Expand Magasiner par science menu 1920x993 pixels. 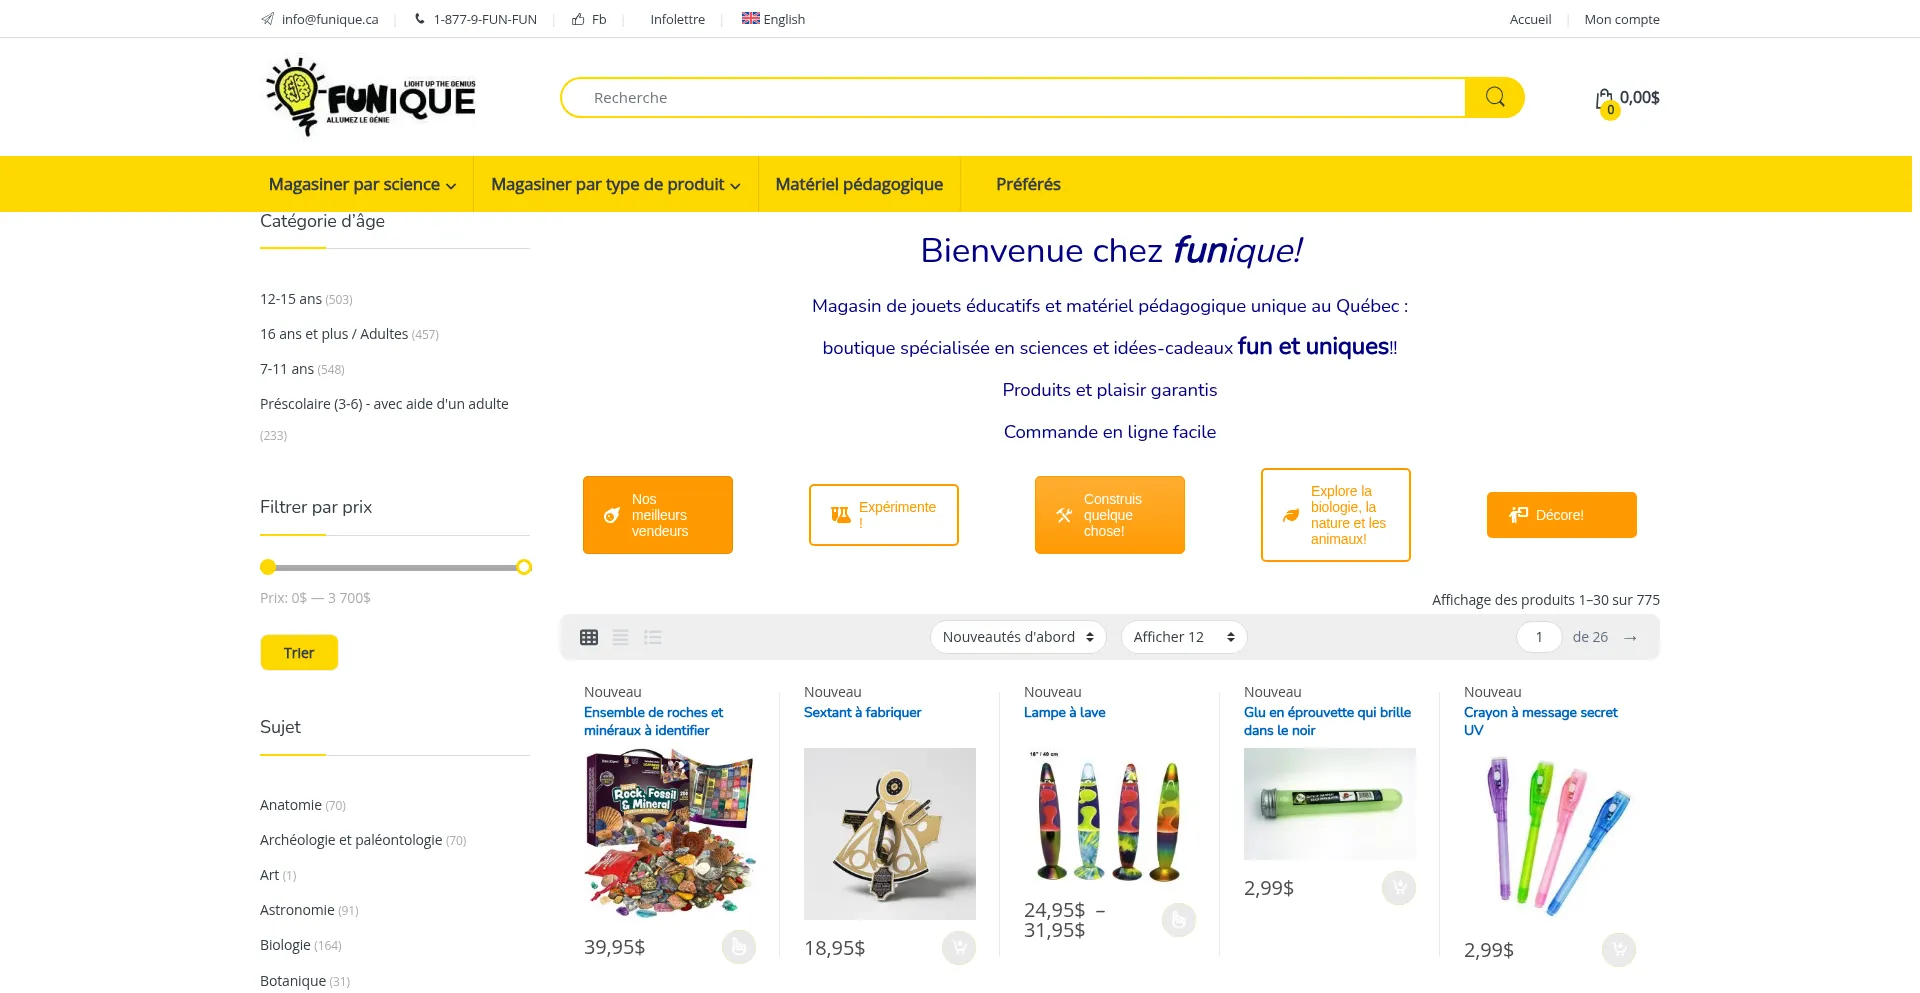click(362, 184)
